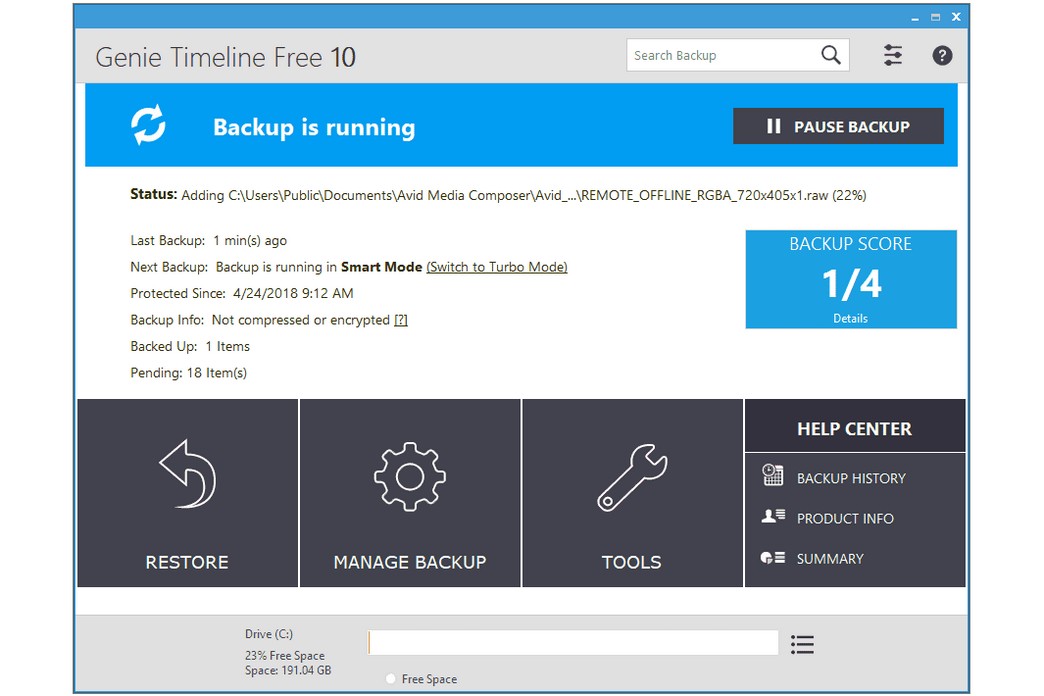Open the [?] backup info help link
The width and height of the screenshot is (1044, 696).
tap(400, 320)
